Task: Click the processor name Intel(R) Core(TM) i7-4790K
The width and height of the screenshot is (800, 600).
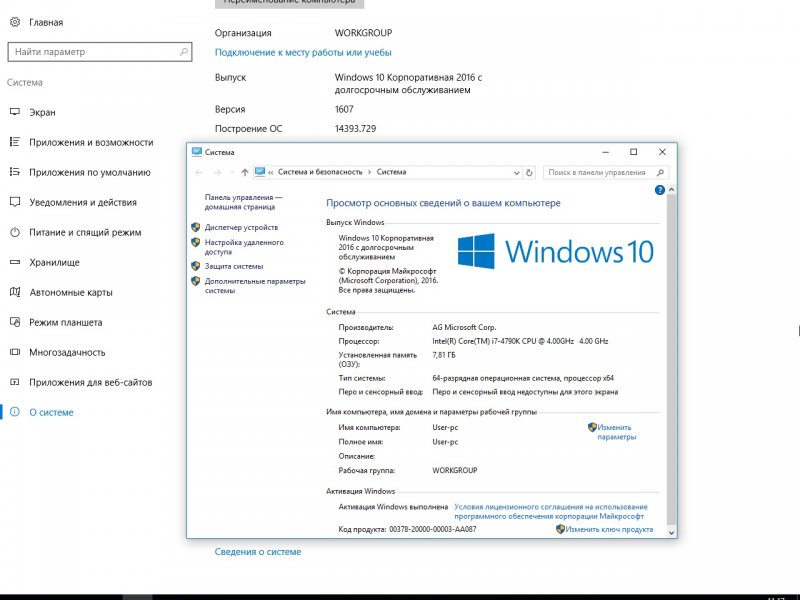Action: (x=520, y=341)
